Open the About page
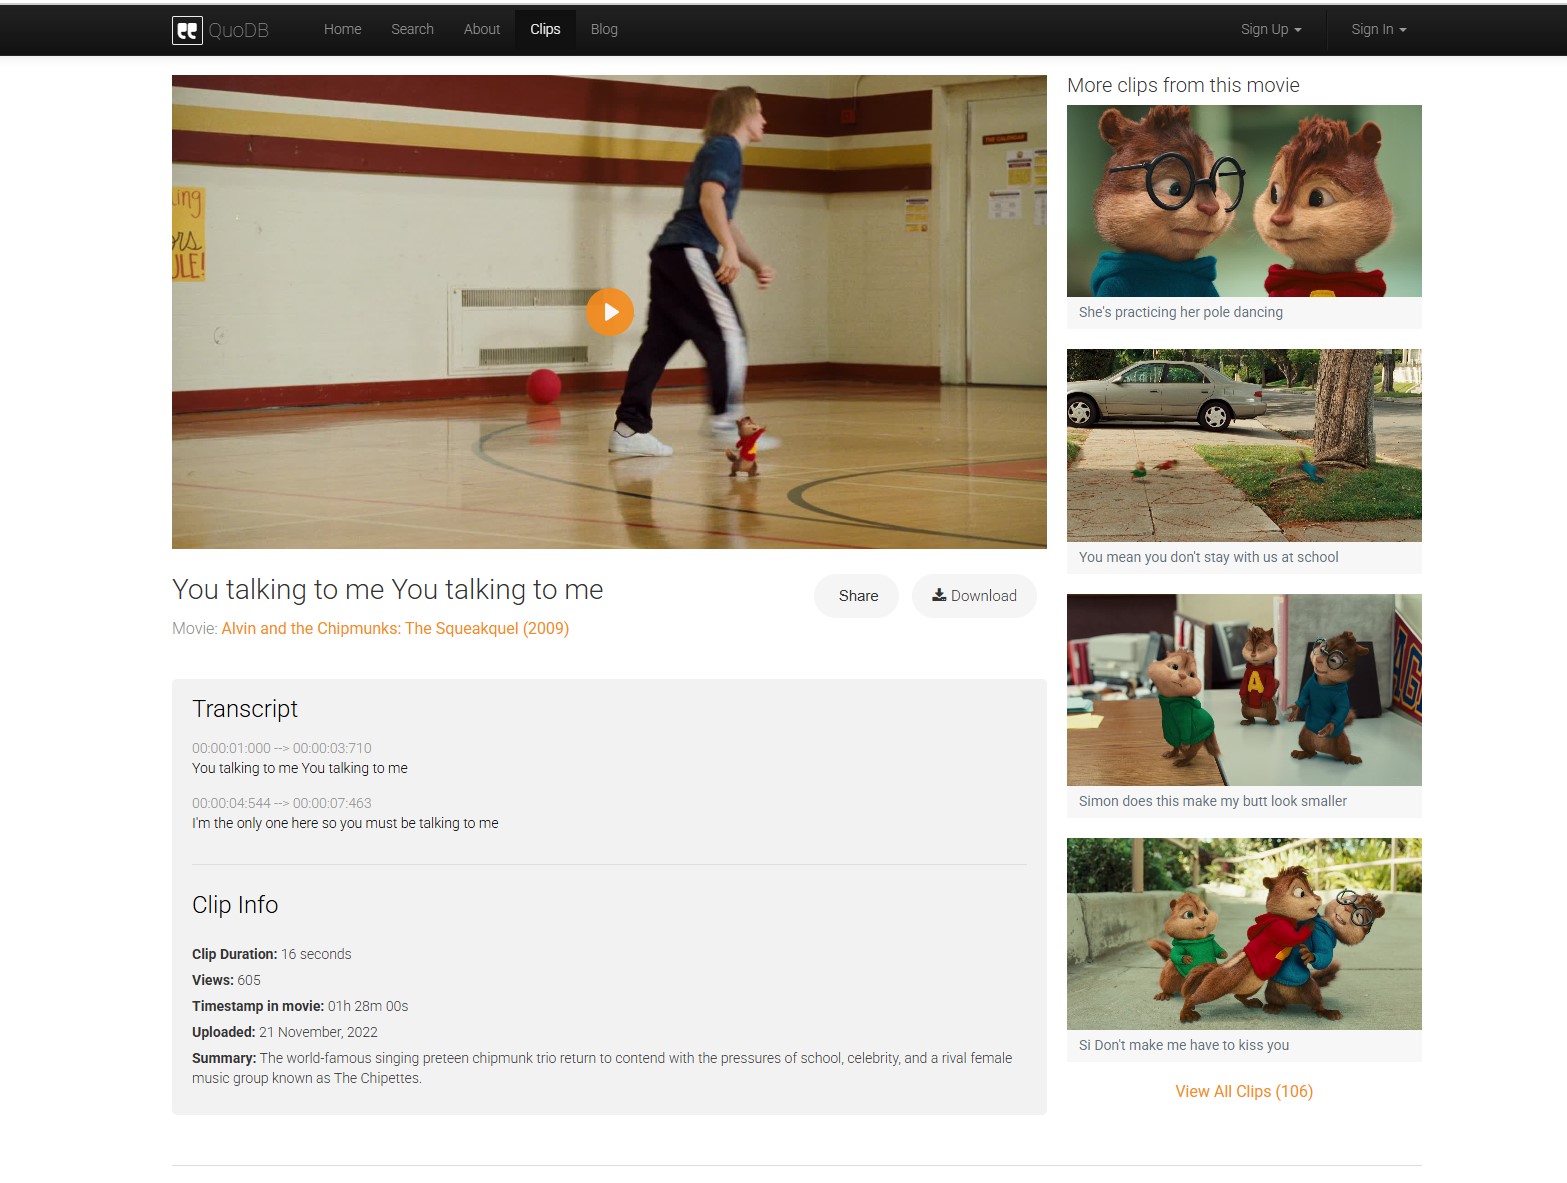1567x1183 pixels. [482, 29]
